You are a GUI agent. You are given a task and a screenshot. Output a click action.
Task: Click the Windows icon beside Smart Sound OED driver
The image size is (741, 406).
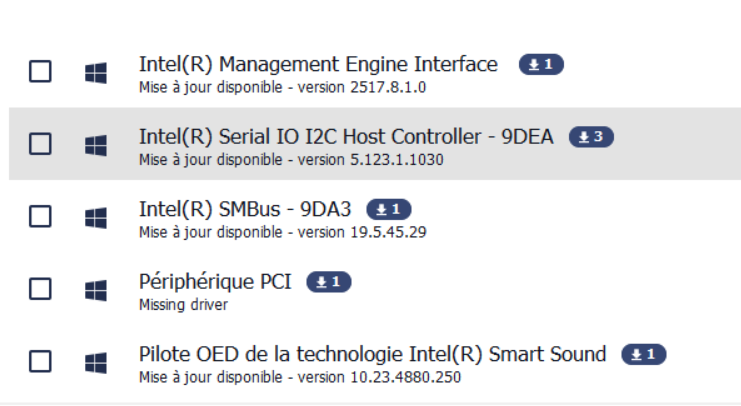tap(96, 363)
